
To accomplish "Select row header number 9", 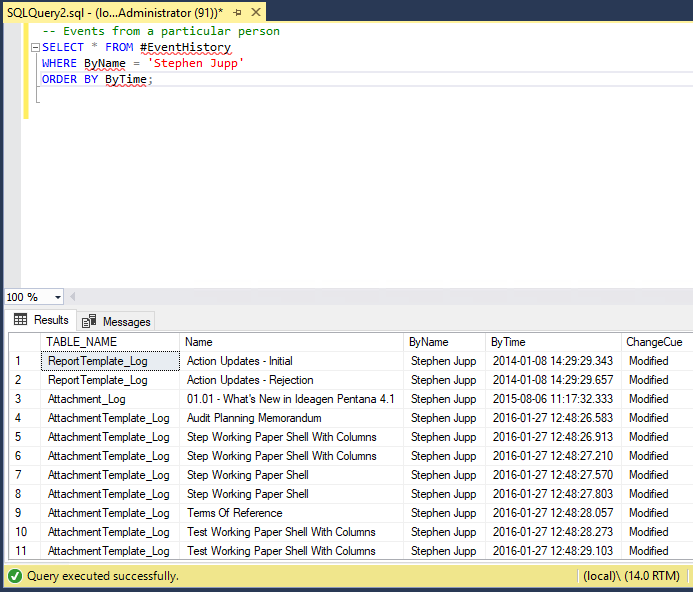I will [25, 513].
